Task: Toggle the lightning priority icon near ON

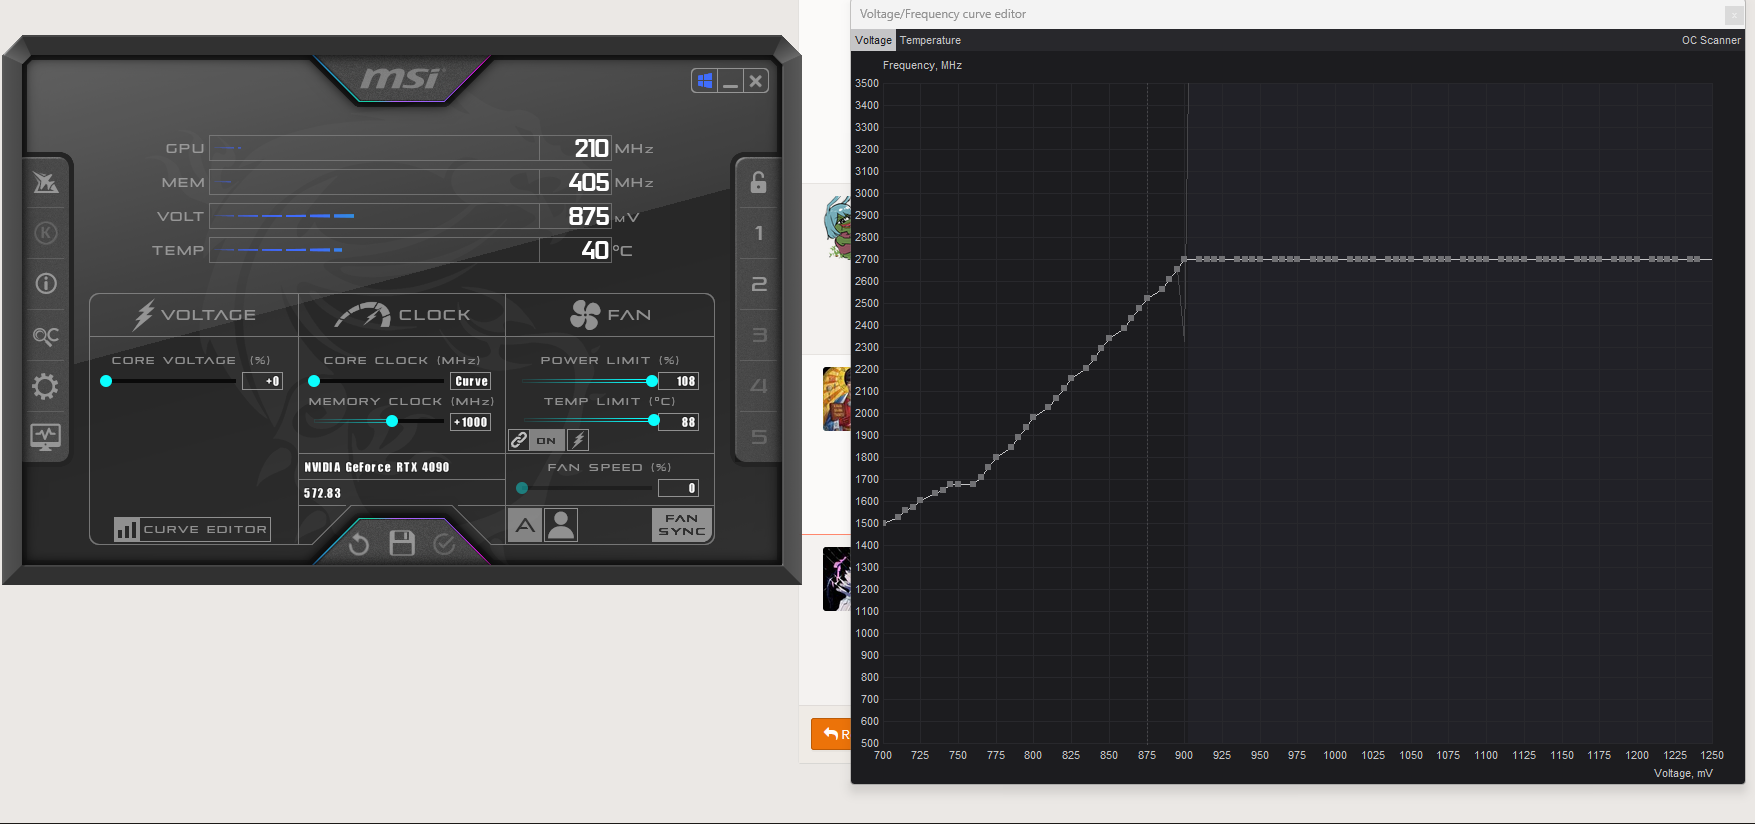Action: (x=578, y=440)
